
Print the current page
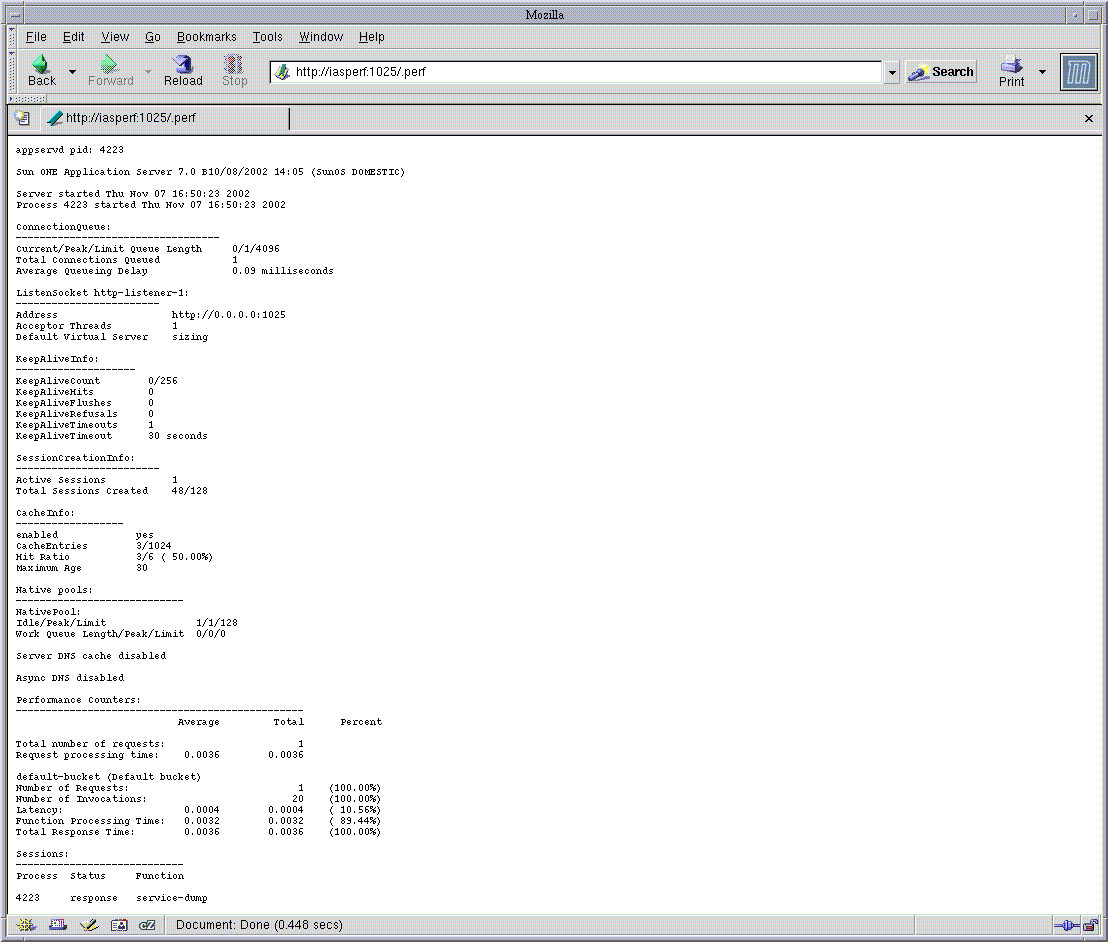pos(1011,71)
